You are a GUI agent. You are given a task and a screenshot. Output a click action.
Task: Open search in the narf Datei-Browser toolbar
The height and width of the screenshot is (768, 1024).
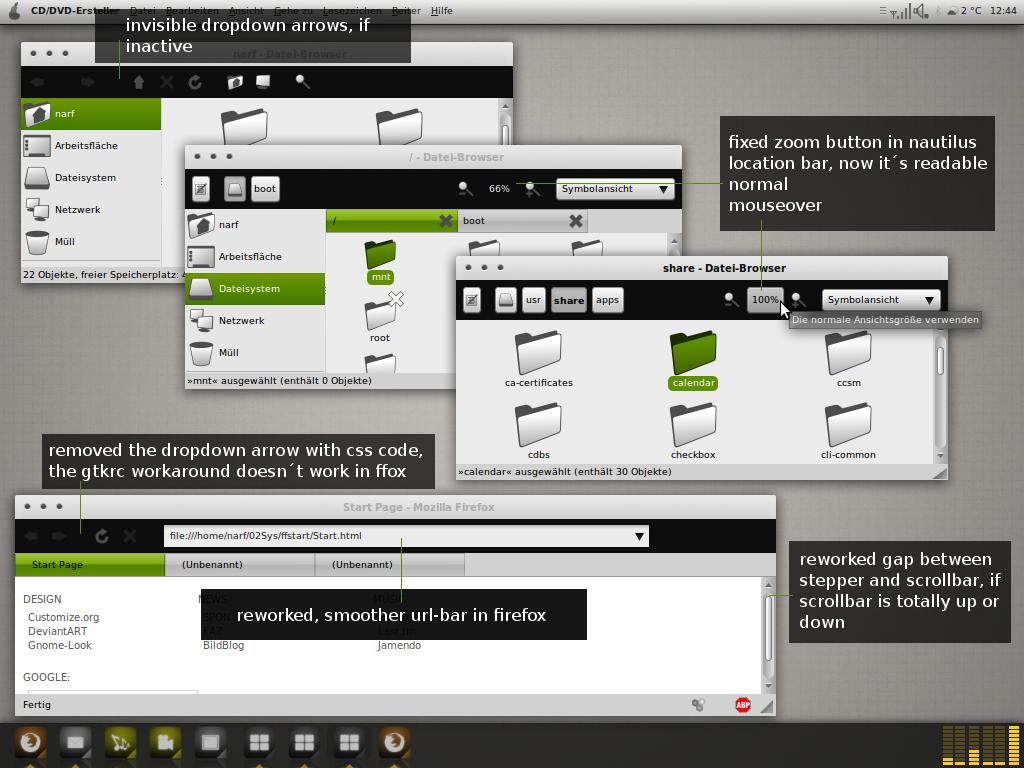[x=302, y=82]
